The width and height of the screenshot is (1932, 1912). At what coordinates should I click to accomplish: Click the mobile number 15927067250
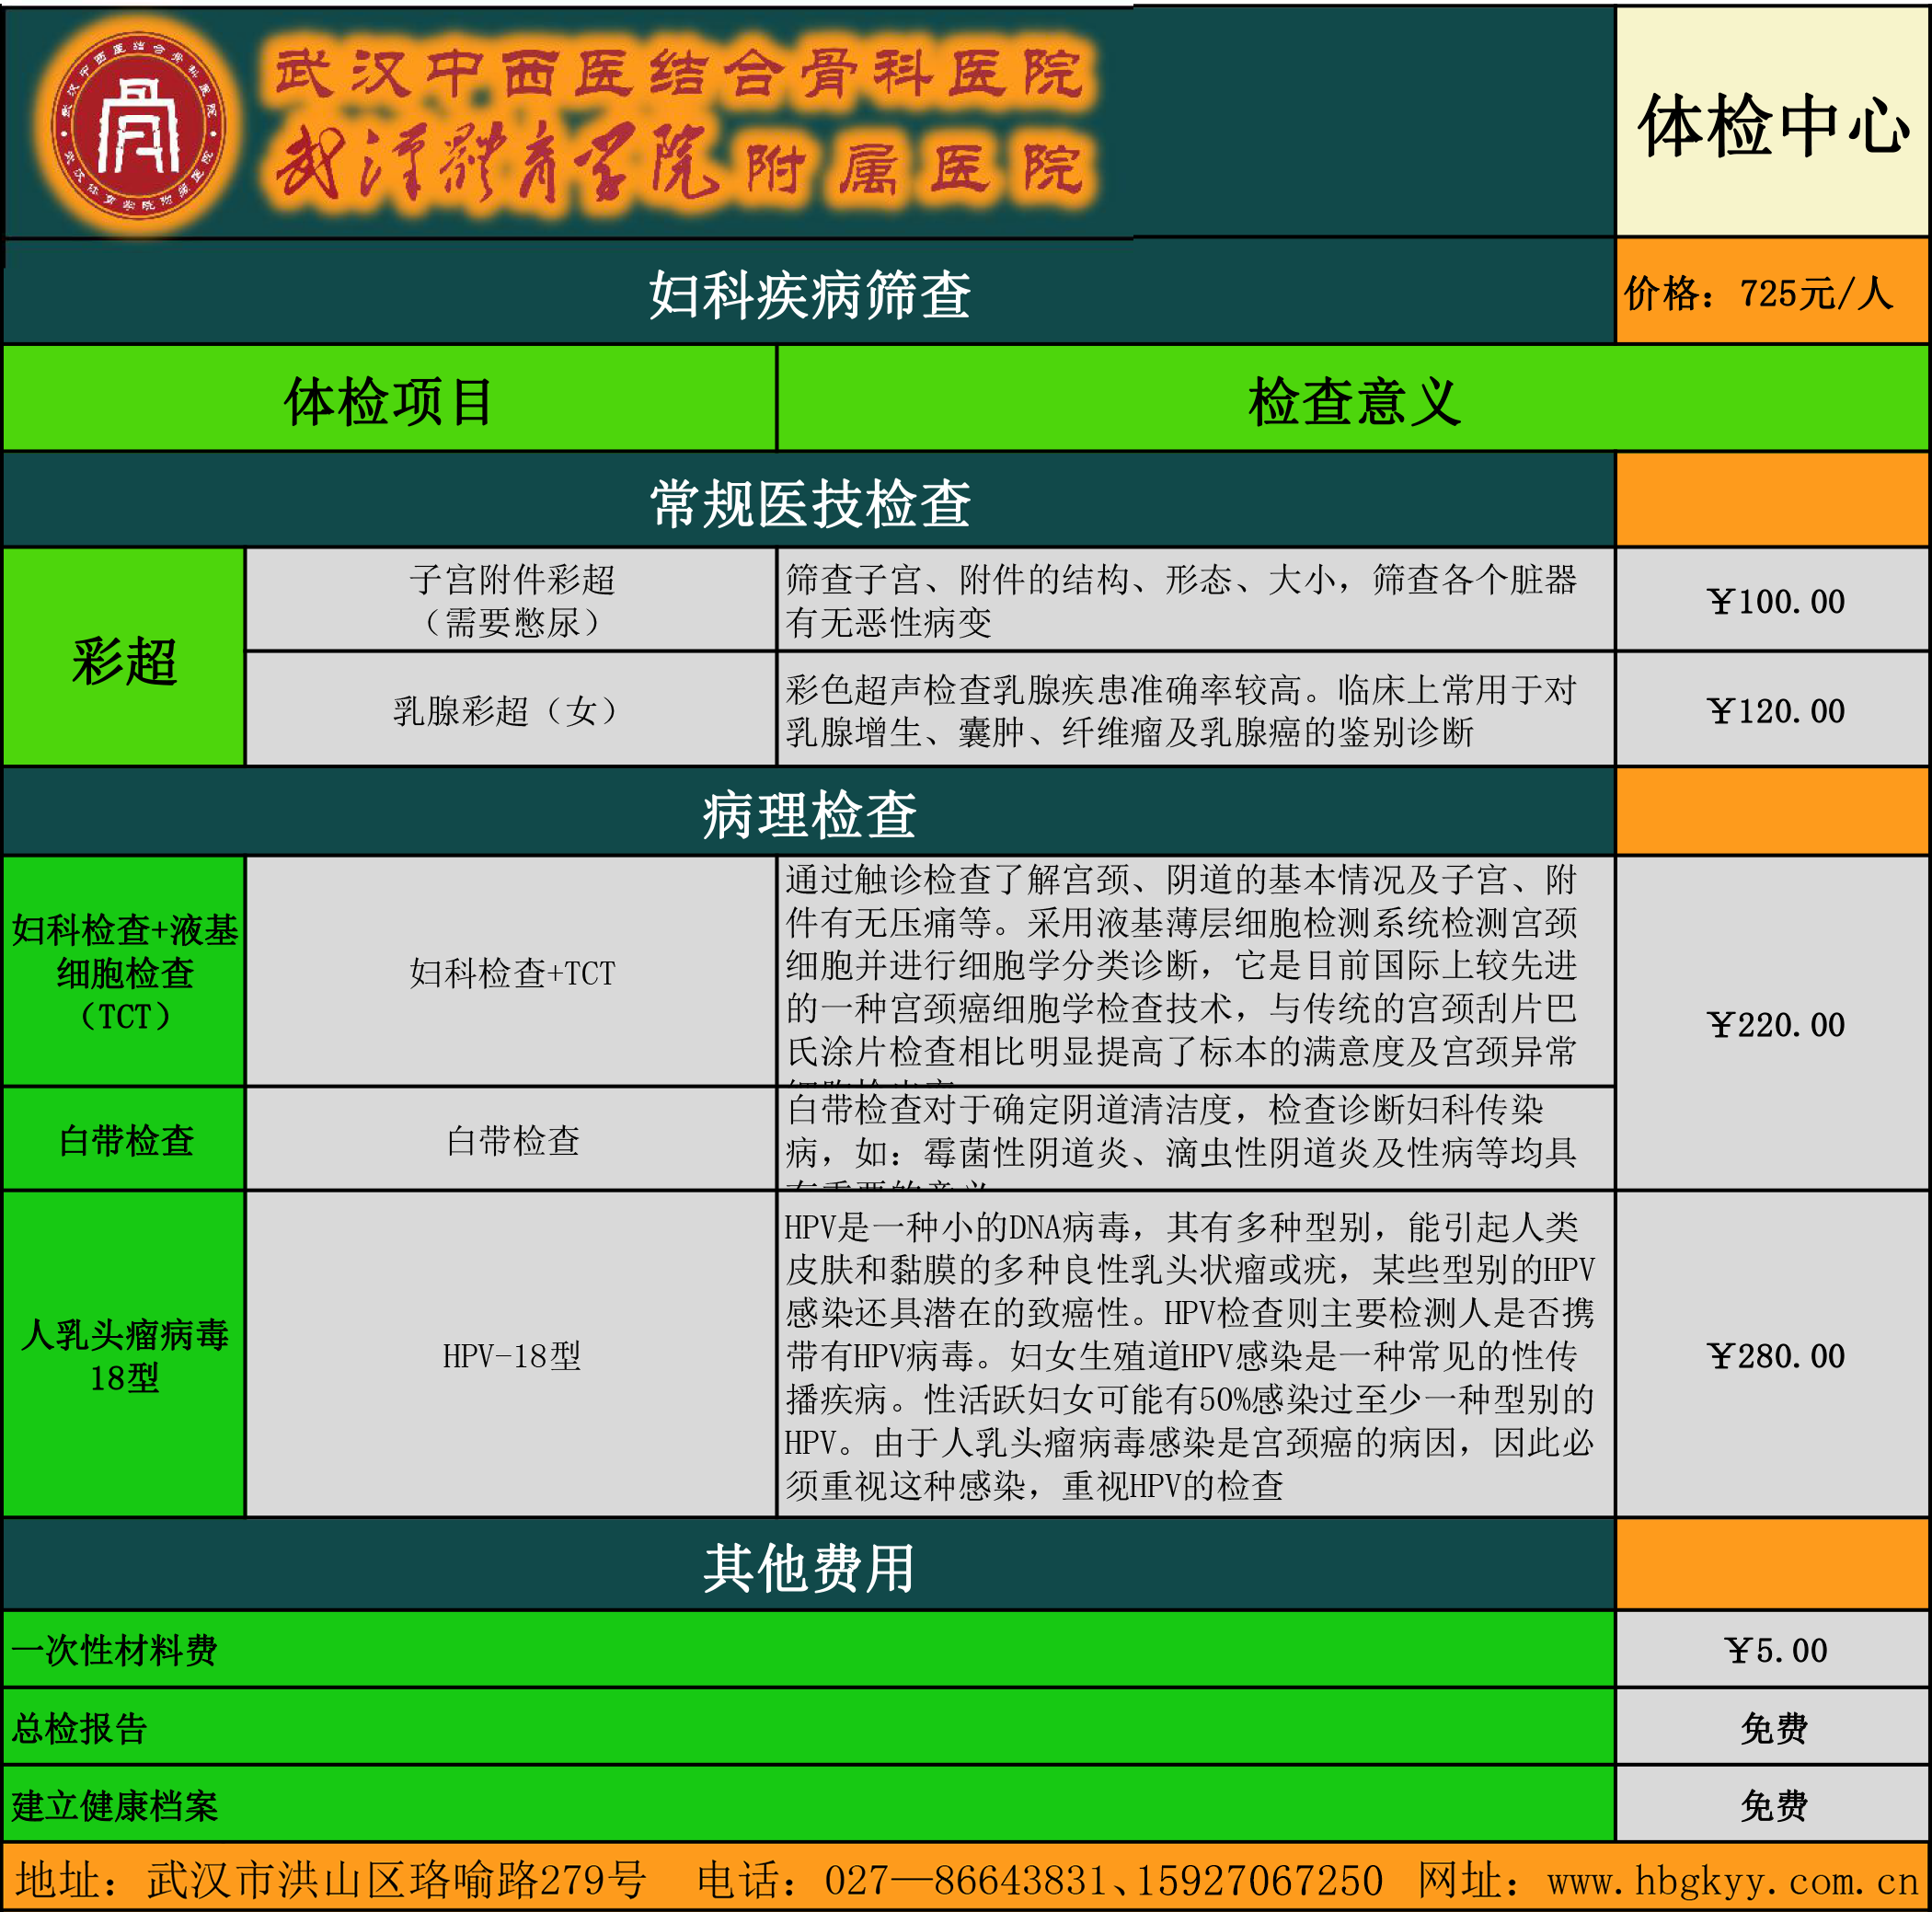(1259, 1880)
